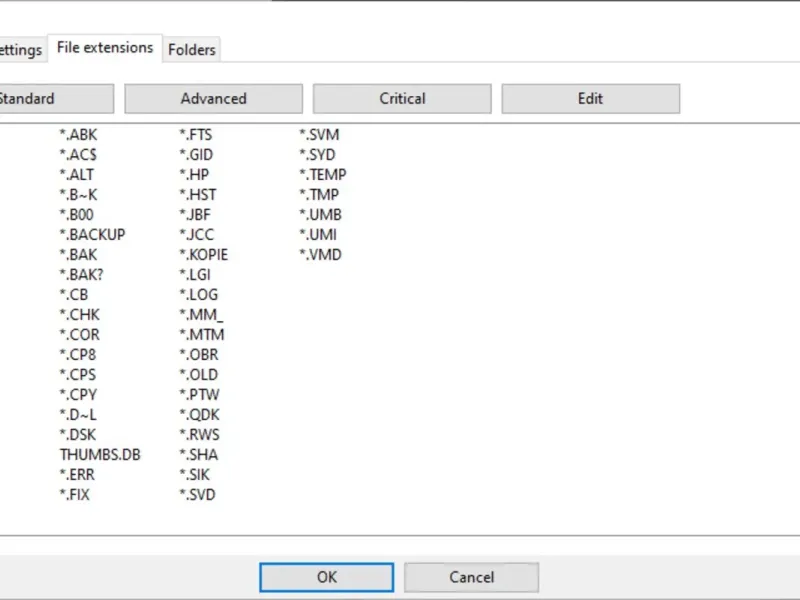Select the *.SVM entry
Screen dimensions: 800x600
point(319,135)
